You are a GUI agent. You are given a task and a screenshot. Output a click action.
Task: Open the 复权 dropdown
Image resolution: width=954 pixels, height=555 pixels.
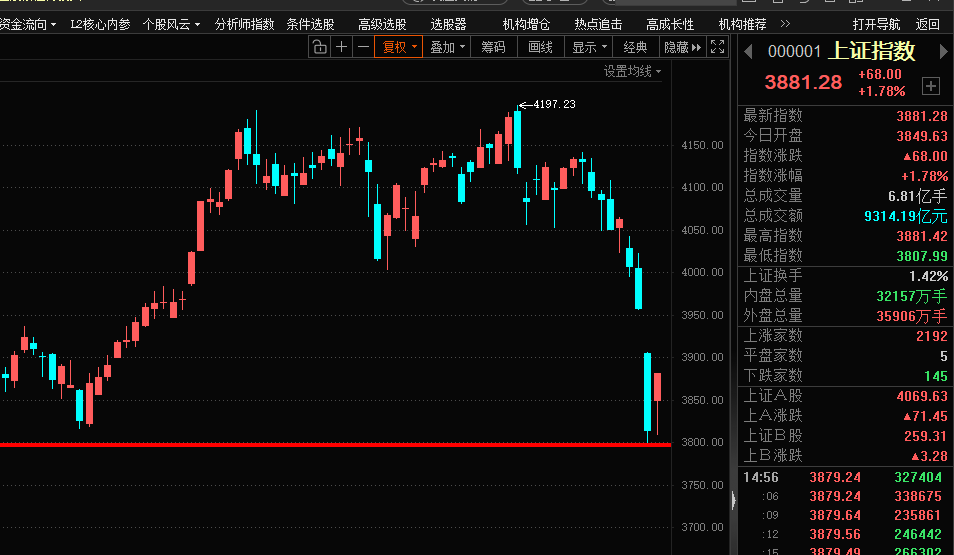(x=398, y=47)
